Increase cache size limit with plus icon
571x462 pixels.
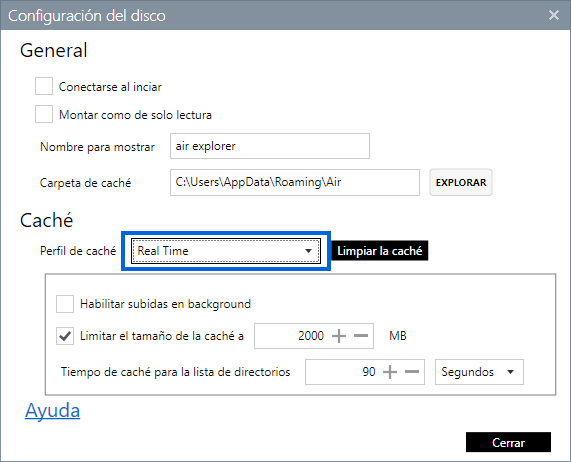tap(339, 336)
